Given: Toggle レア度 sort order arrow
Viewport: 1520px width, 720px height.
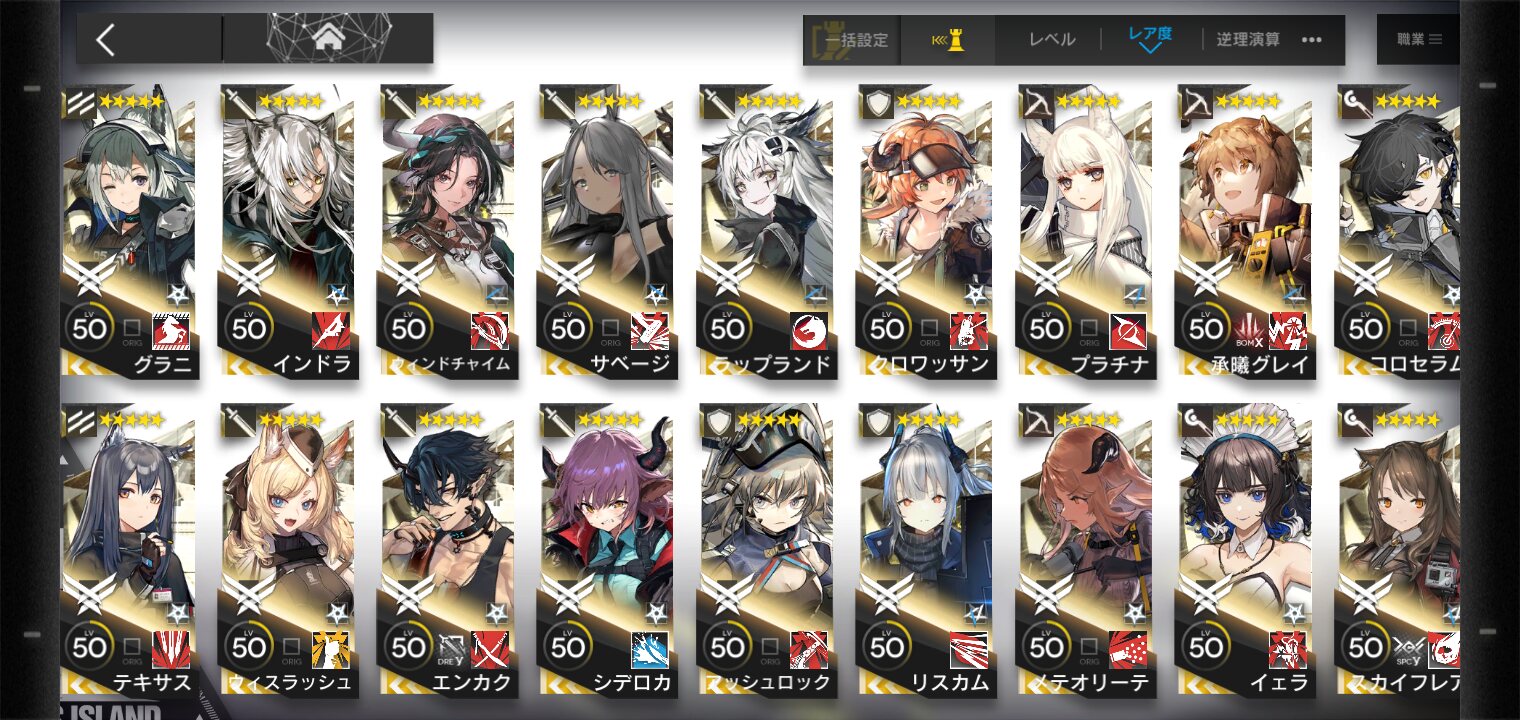Looking at the screenshot, I should coord(1150,48).
